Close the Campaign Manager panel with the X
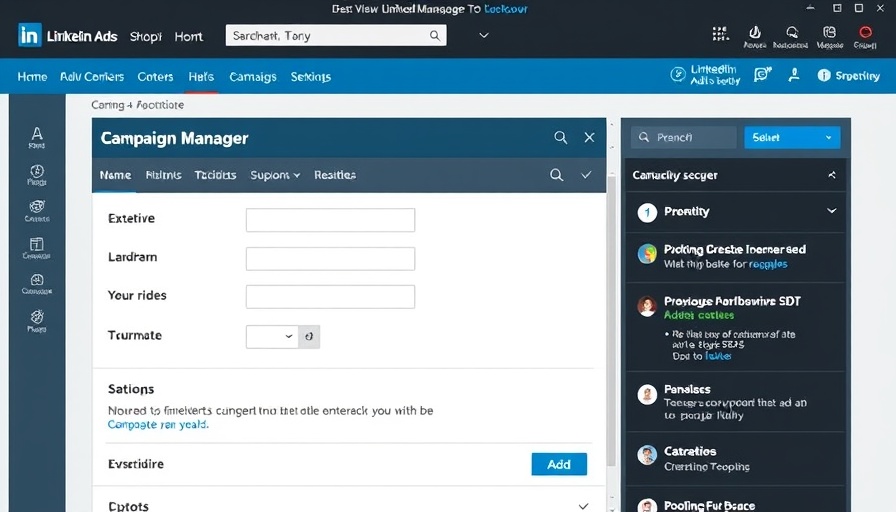The height and width of the screenshot is (512, 896). click(x=589, y=138)
